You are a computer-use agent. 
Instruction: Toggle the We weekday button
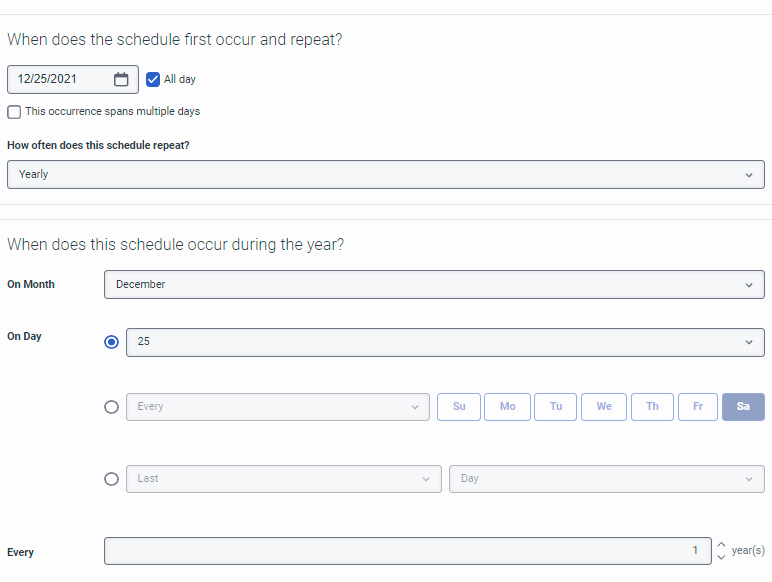pyautogui.click(x=604, y=407)
